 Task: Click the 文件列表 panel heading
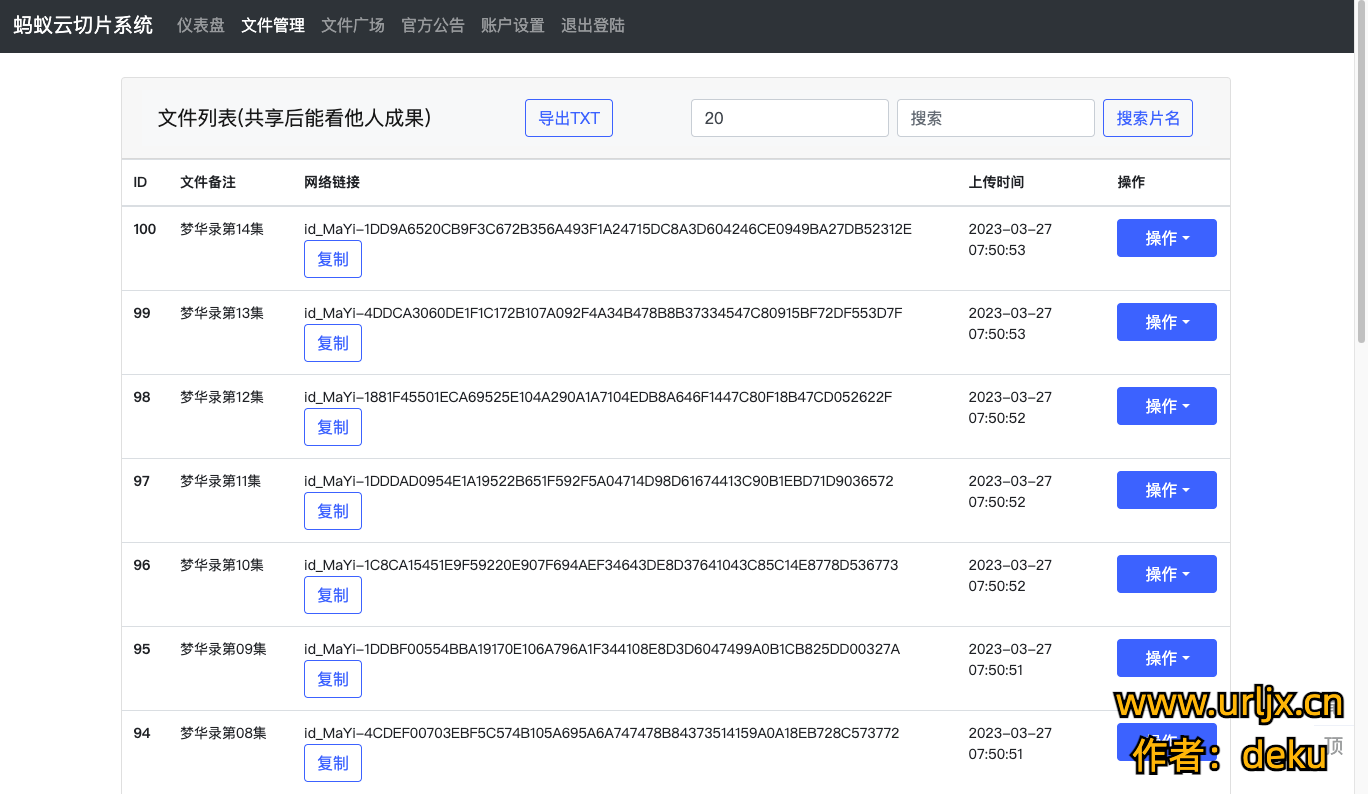[x=294, y=118]
